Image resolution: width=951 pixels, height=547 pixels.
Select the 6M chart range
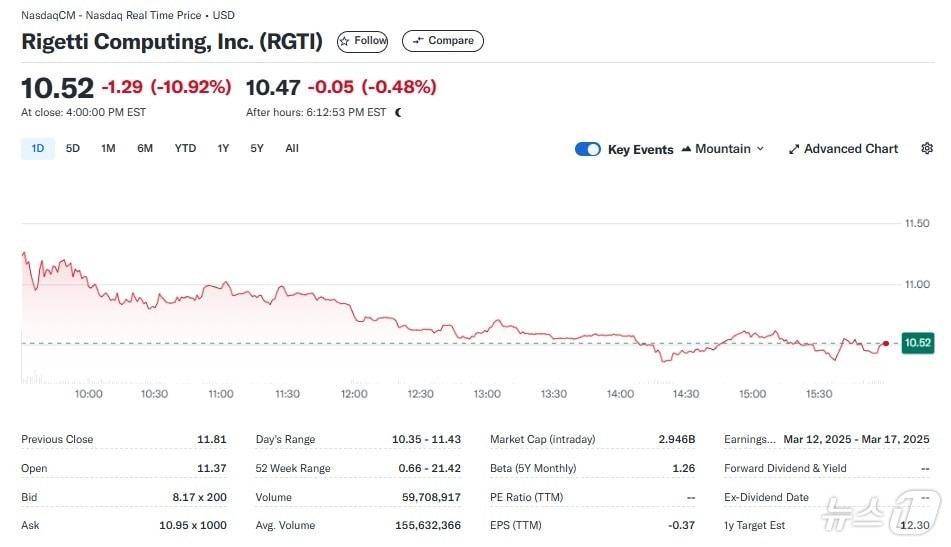click(x=145, y=149)
